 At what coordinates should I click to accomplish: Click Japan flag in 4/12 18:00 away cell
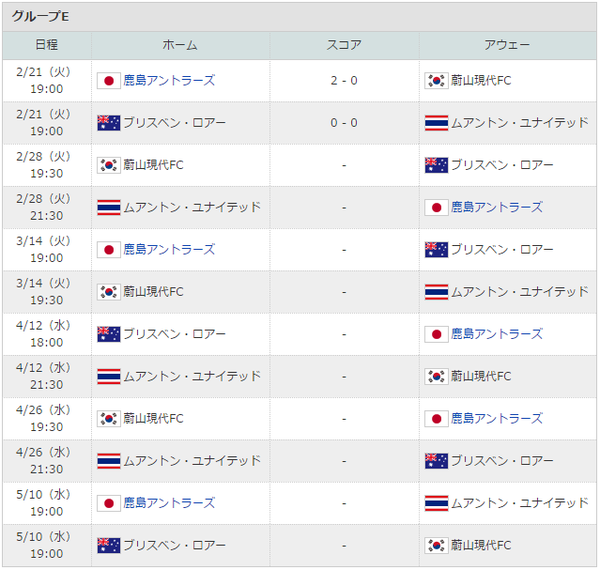tap(436, 334)
